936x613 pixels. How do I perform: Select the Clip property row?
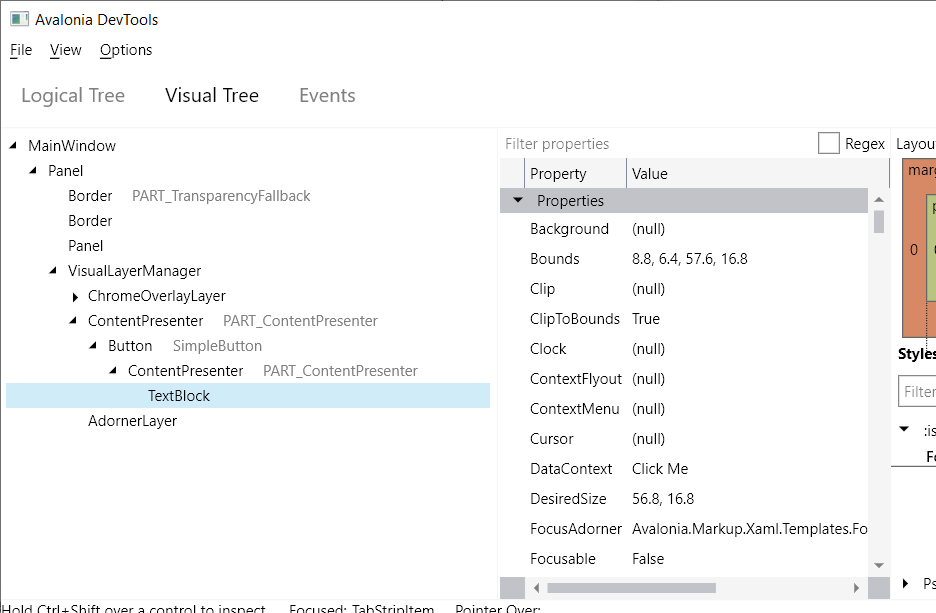683,289
